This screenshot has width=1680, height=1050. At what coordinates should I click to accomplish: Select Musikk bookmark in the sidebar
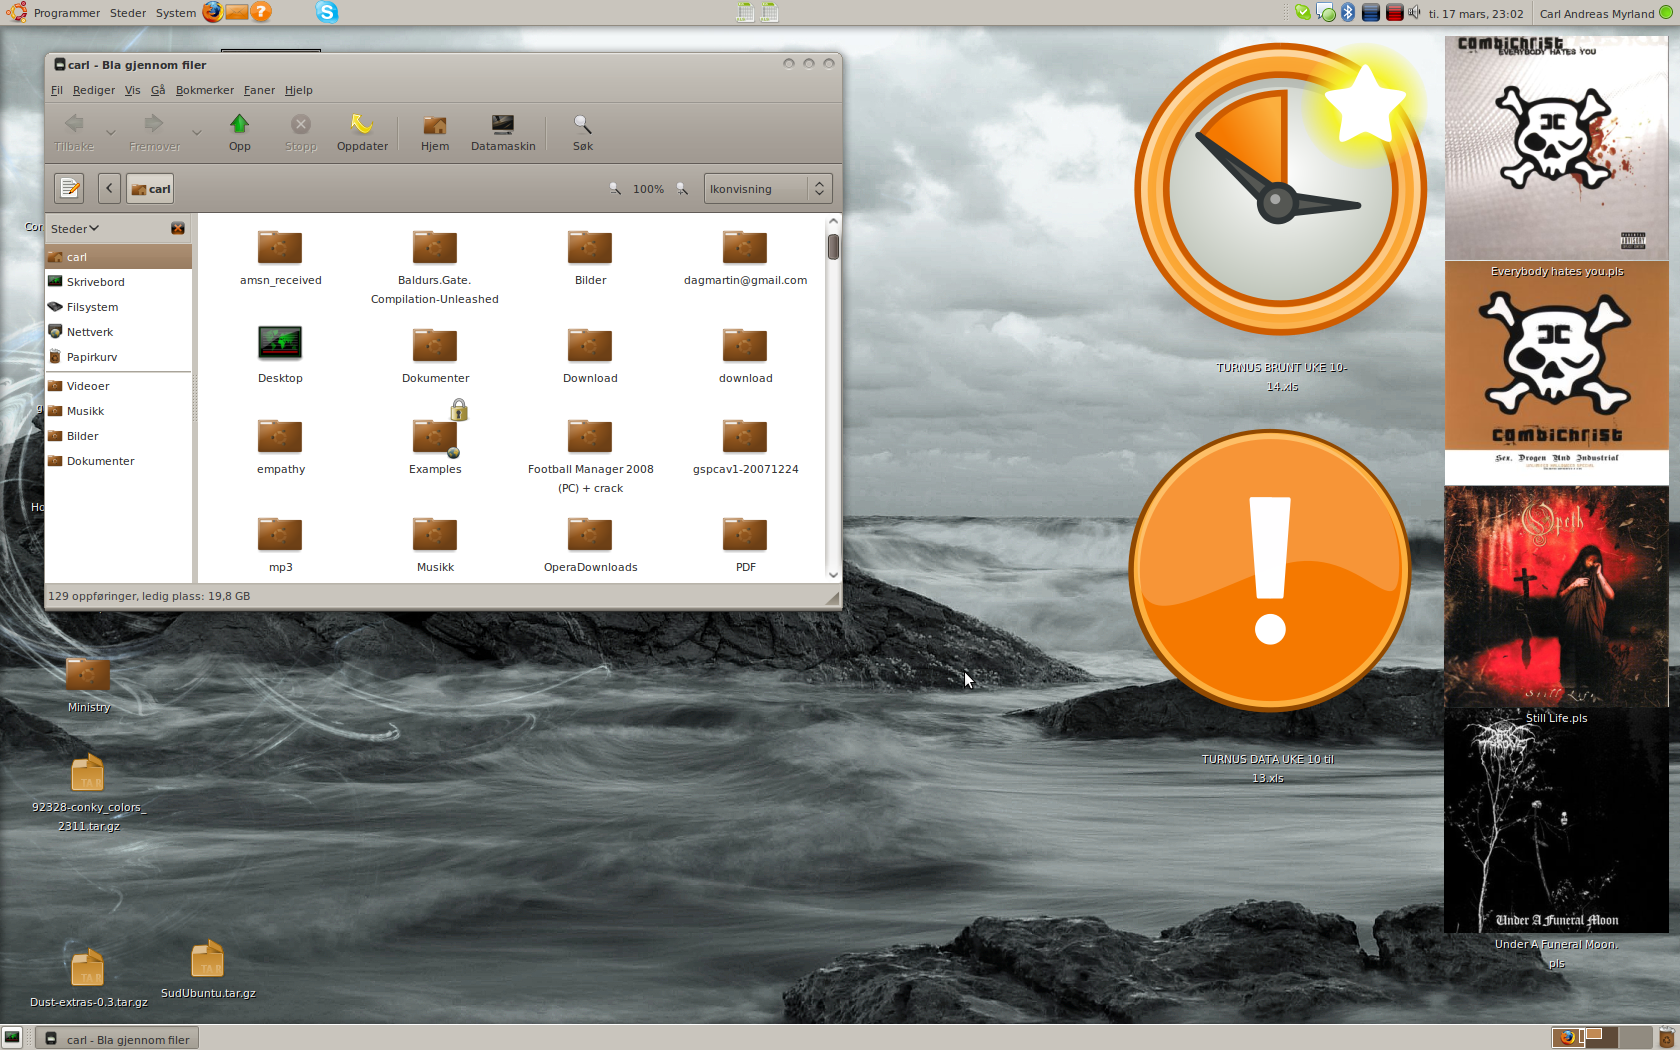click(x=118, y=411)
